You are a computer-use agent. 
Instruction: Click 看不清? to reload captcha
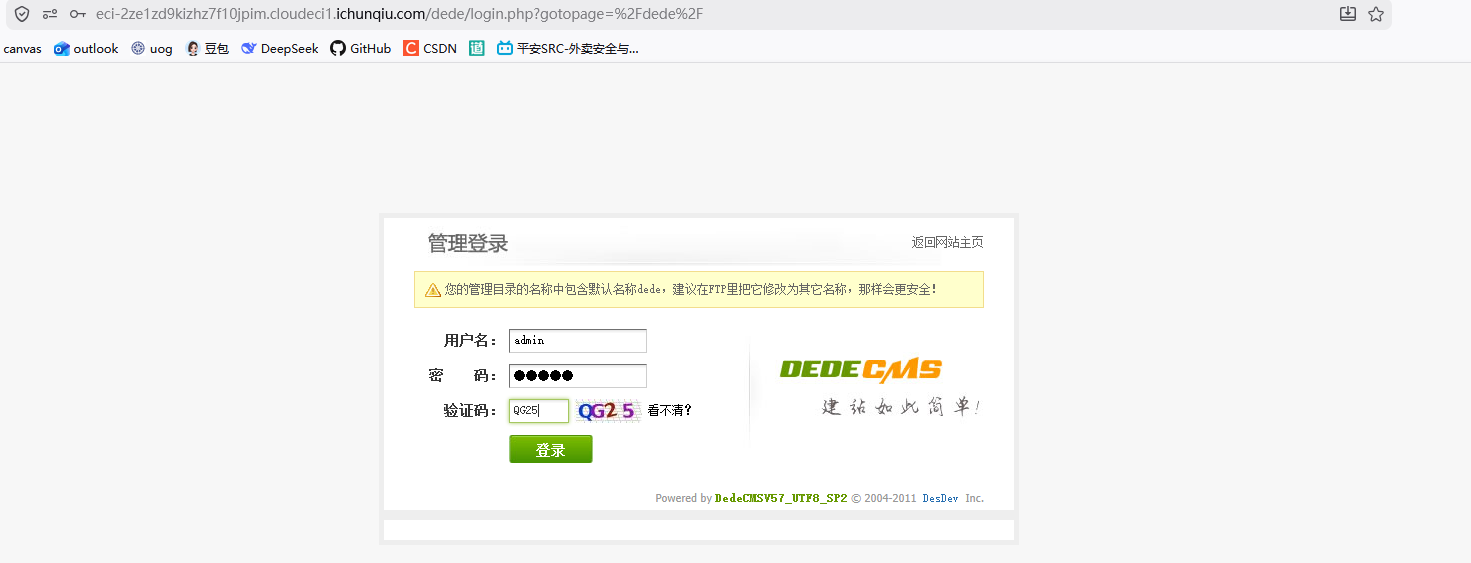(x=670, y=410)
